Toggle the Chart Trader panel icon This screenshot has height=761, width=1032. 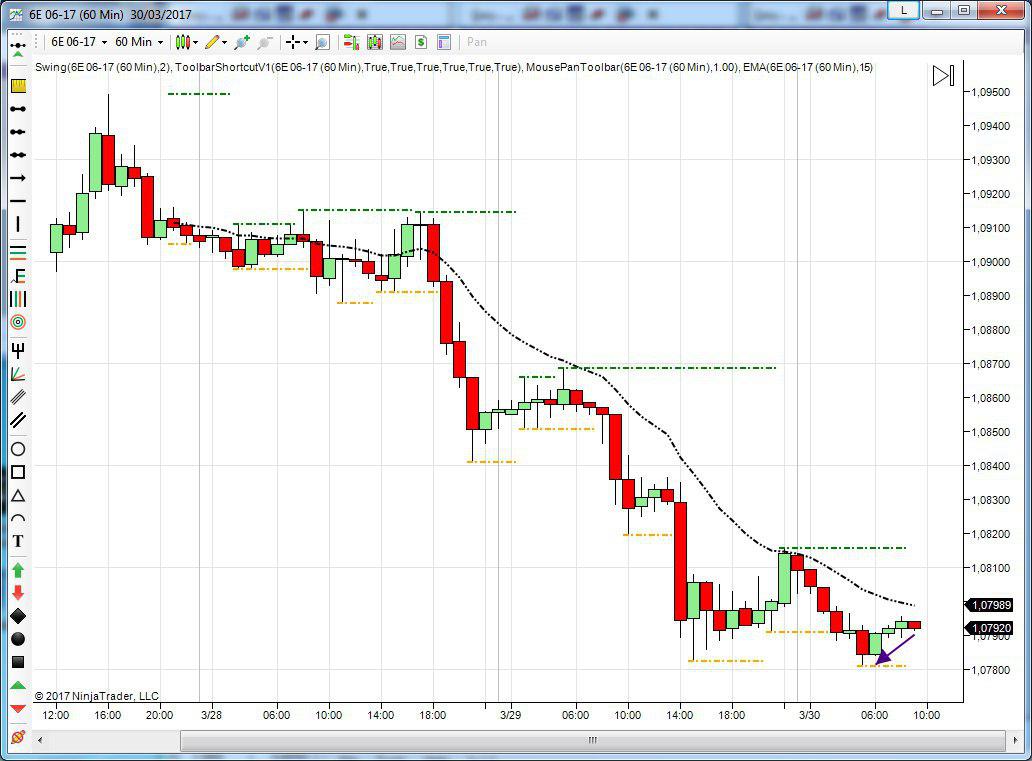click(351, 42)
